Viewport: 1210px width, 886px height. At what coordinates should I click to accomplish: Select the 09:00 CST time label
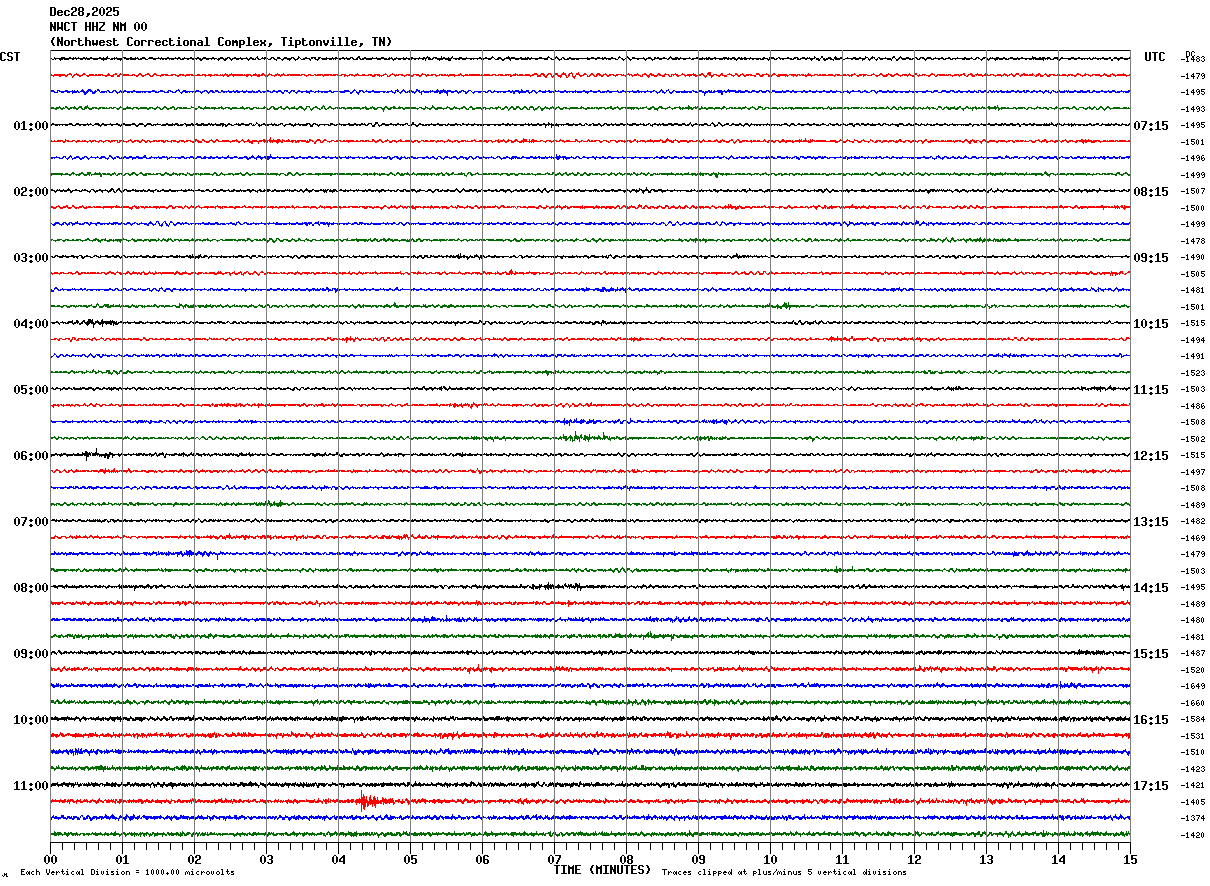pyautogui.click(x=31, y=654)
